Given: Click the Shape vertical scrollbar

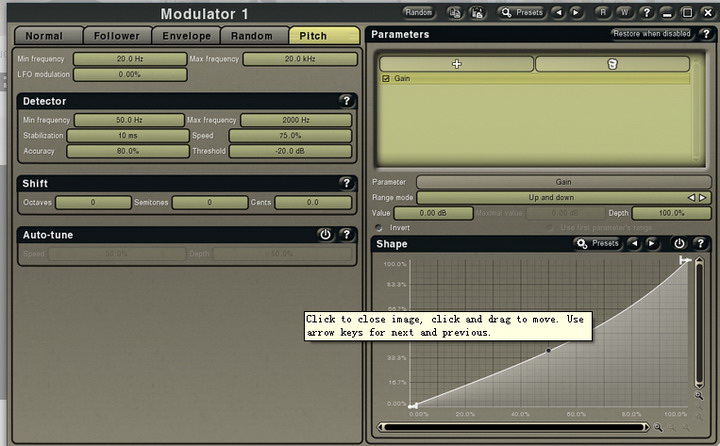Looking at the screenshot, I should [699, 323].
